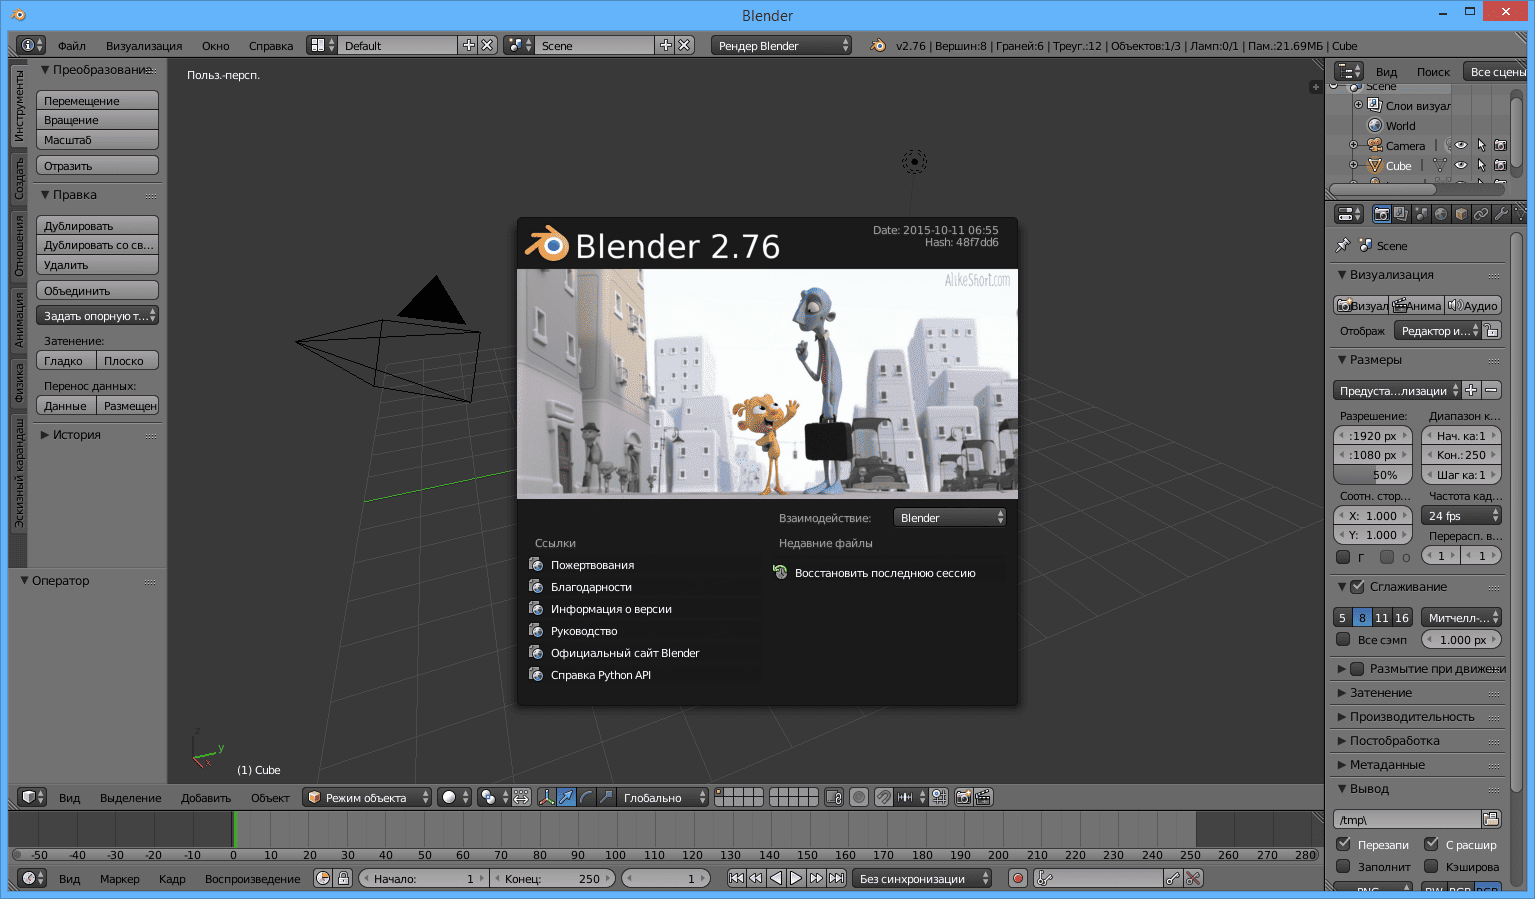The image size is (1535, 899).
Task: Toggle Camera renderability camera icon in outliner
Action: [1500, 145]
